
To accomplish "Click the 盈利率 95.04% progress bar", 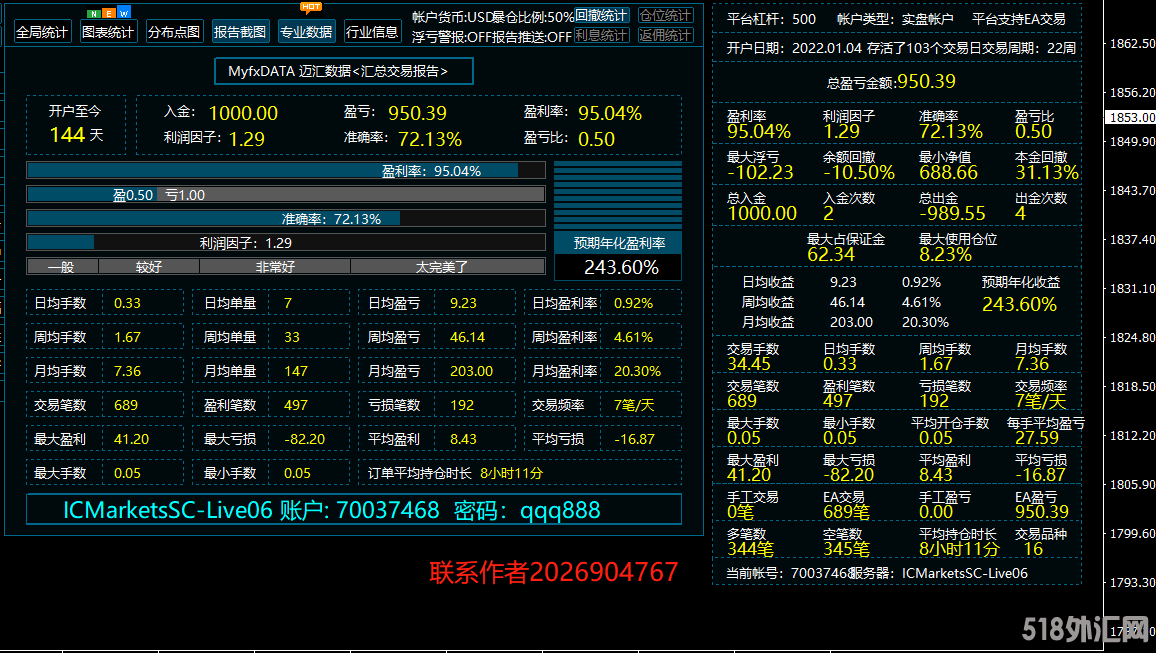I will 286,171.
